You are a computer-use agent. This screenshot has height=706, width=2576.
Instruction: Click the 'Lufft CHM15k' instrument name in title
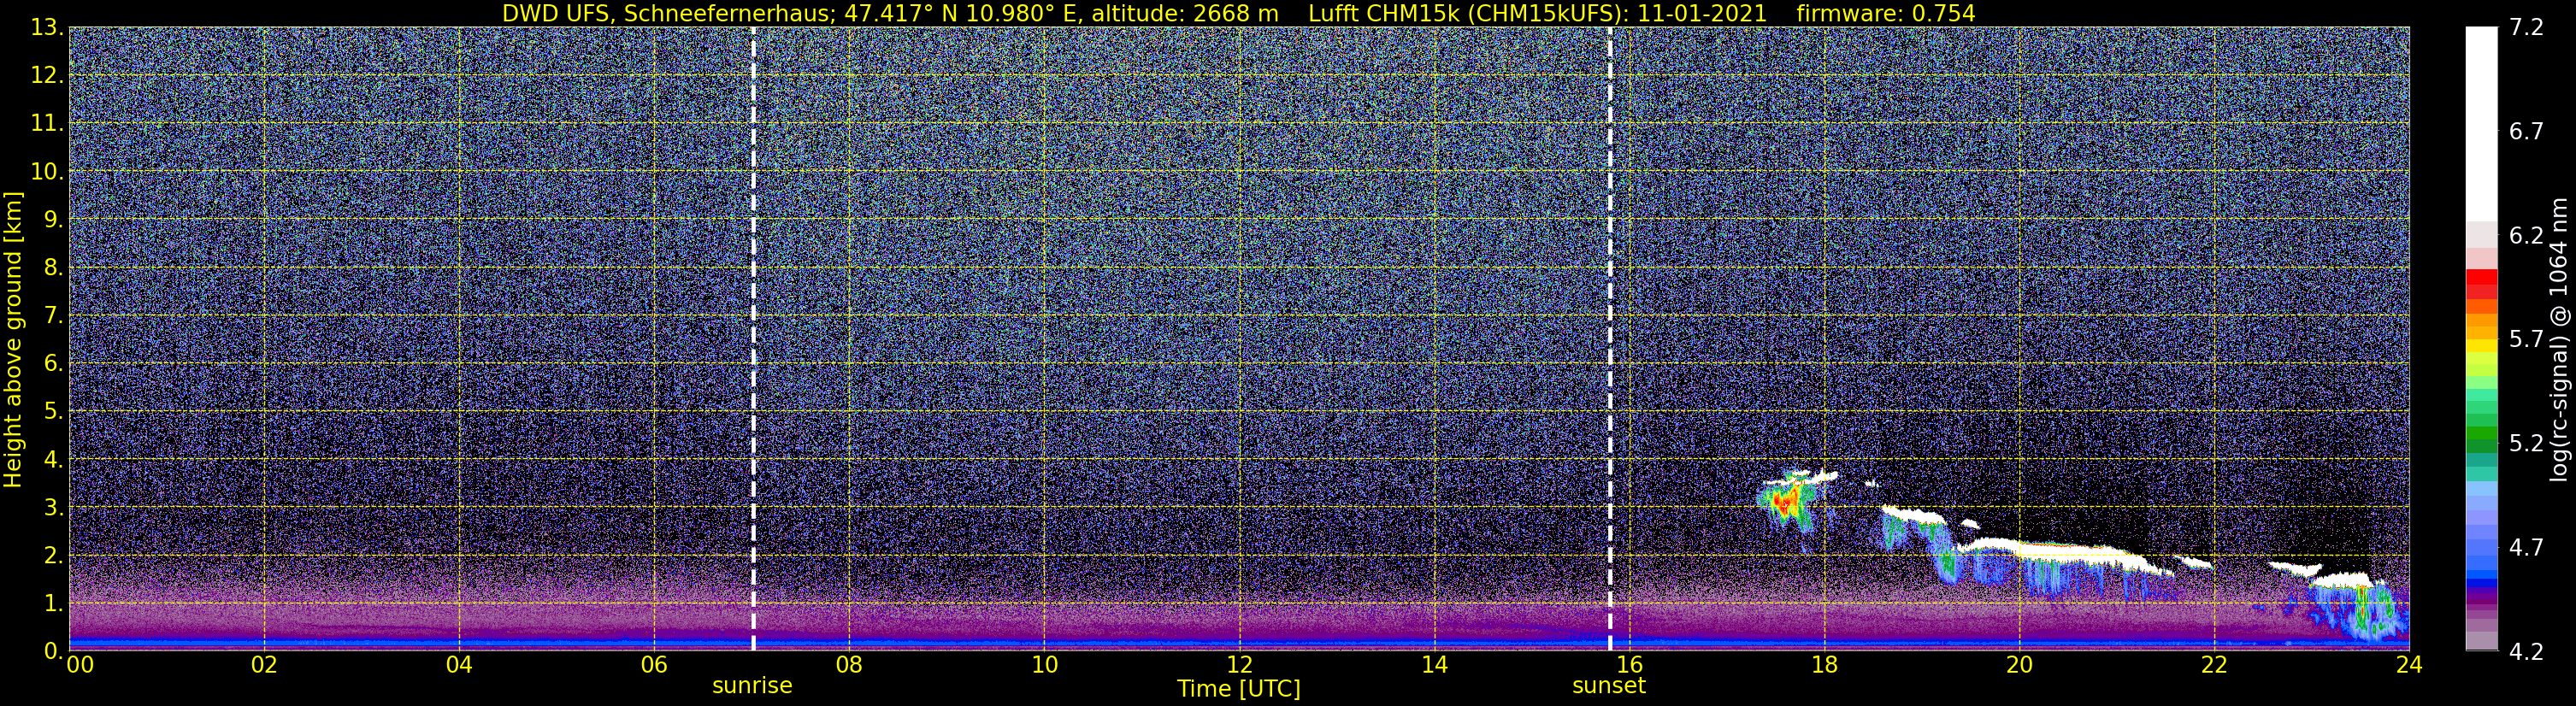(1384, 13)
